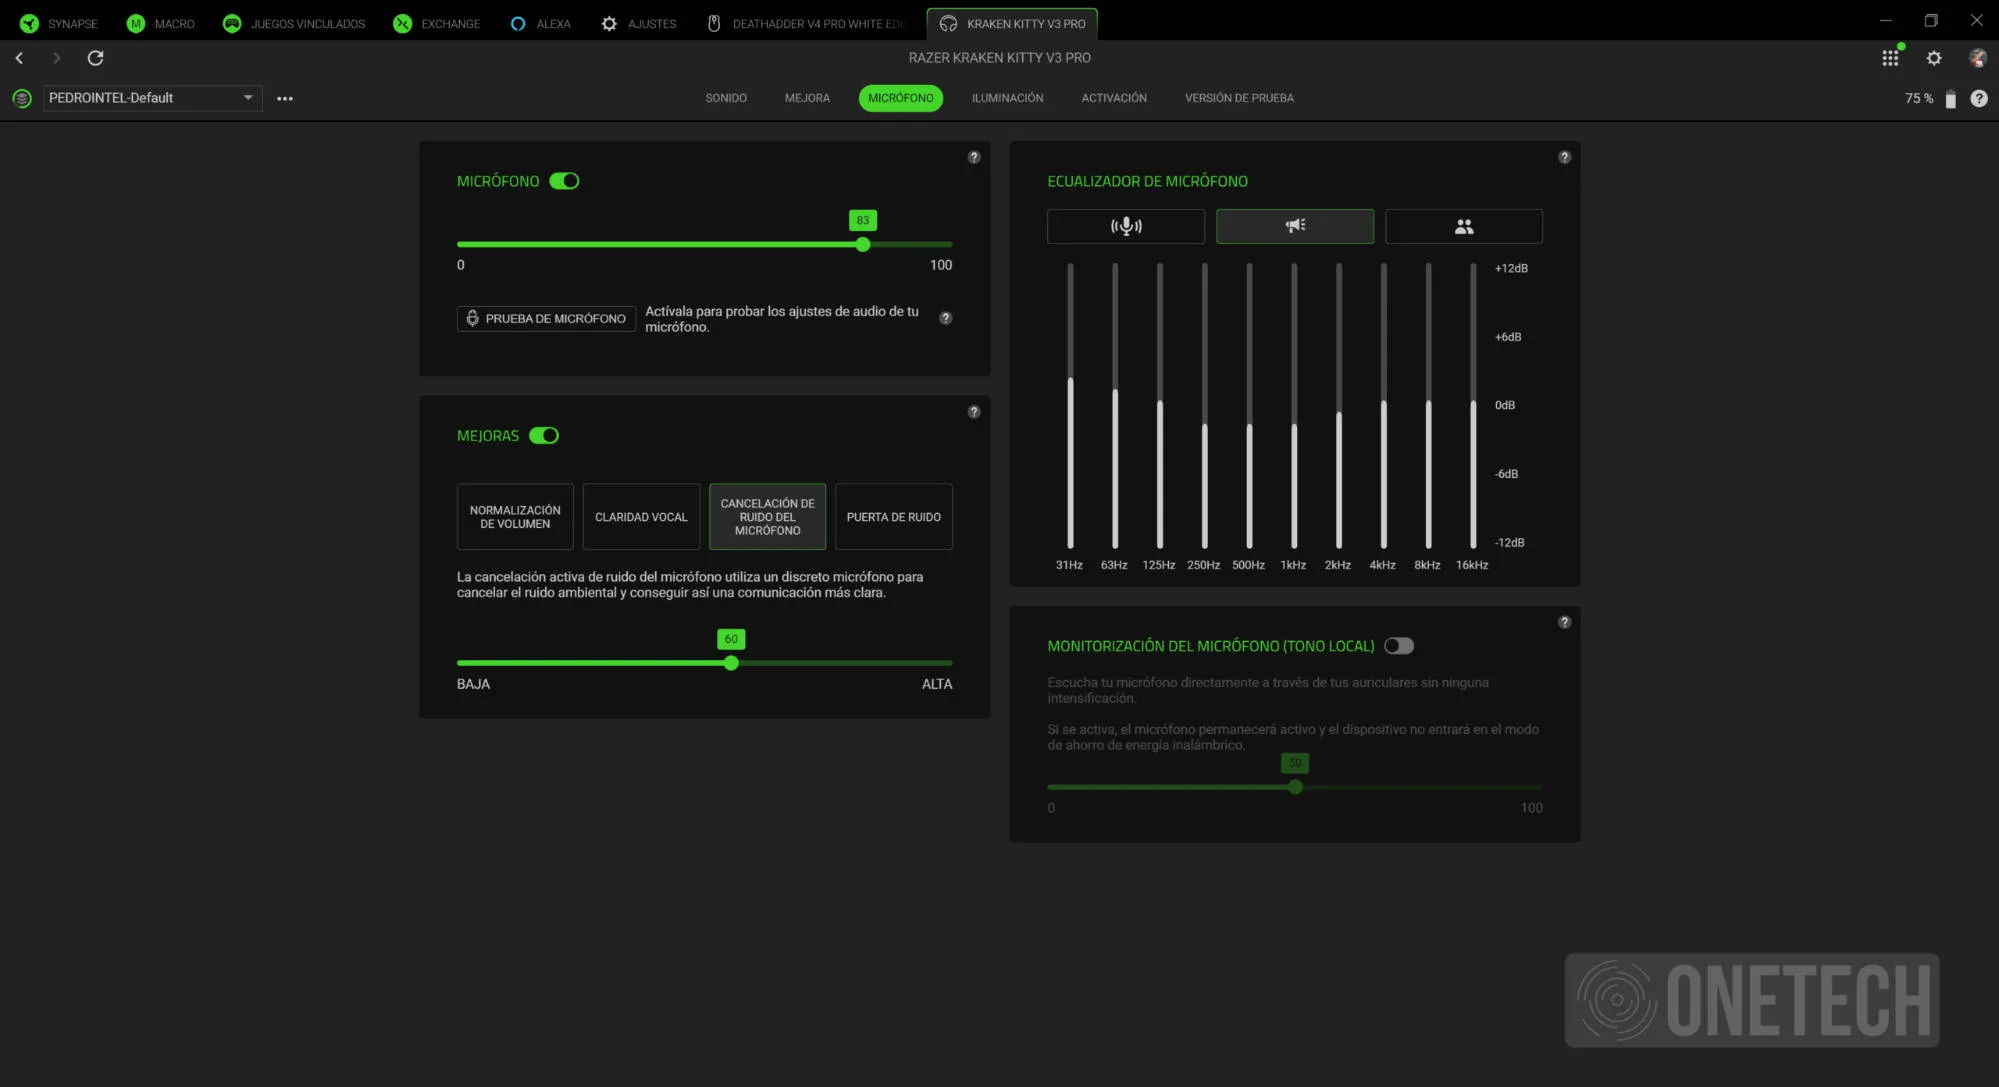Switch to DeathAdder V4 Pro device tab
1999x1087 pixels.
(x=806, y=23)
